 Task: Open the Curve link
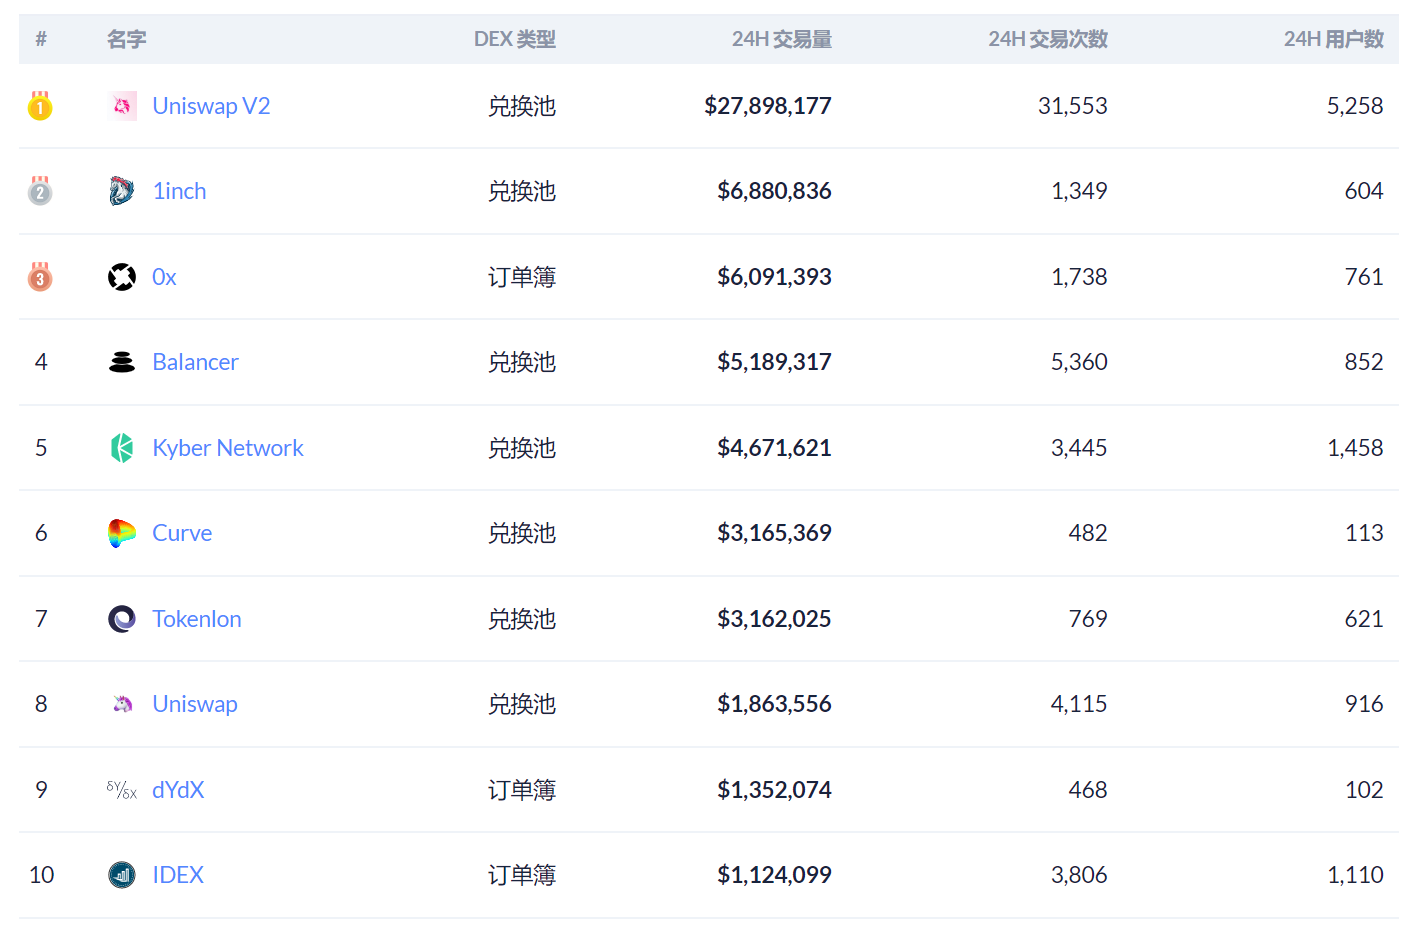[x=182, y=533]
